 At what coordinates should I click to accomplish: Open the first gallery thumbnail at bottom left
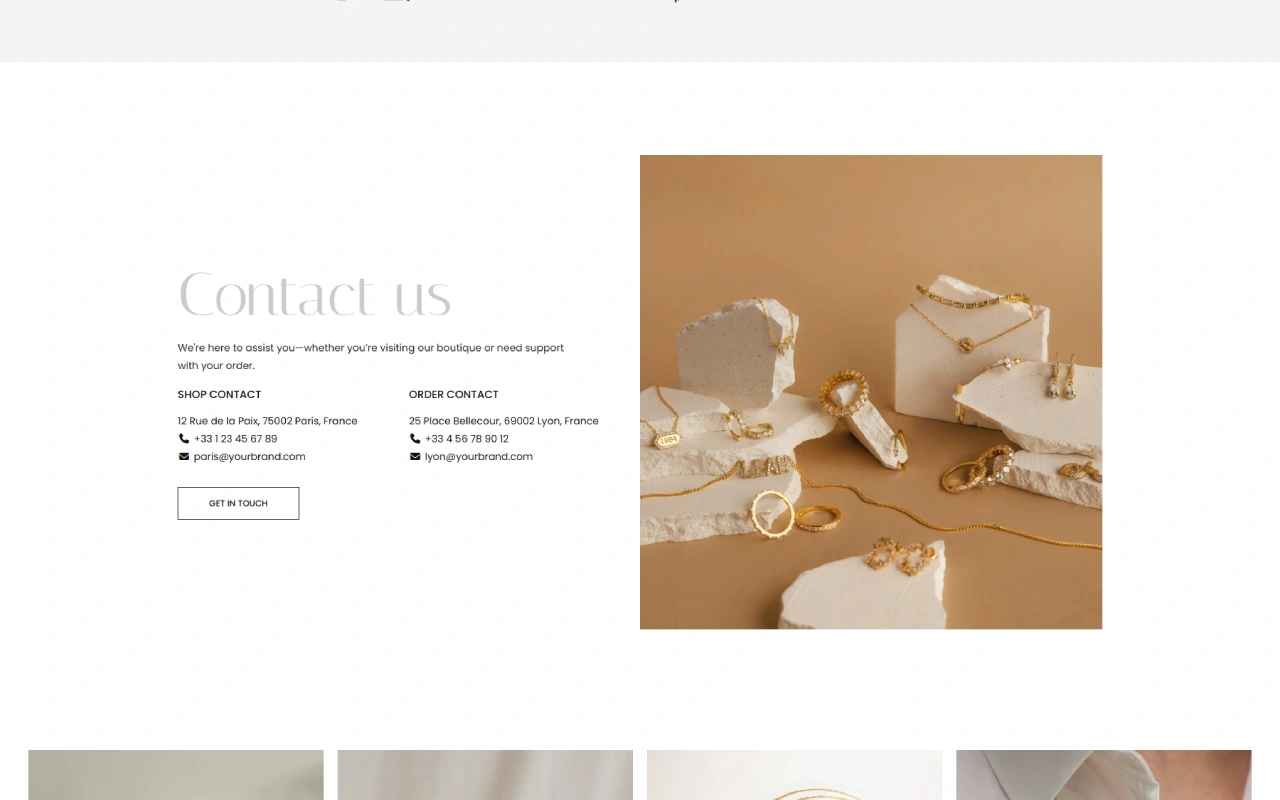176,775
